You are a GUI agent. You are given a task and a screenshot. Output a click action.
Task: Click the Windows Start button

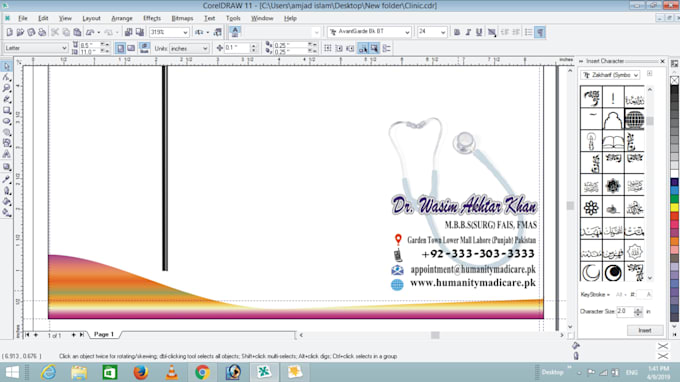click(x=12, y=372)
